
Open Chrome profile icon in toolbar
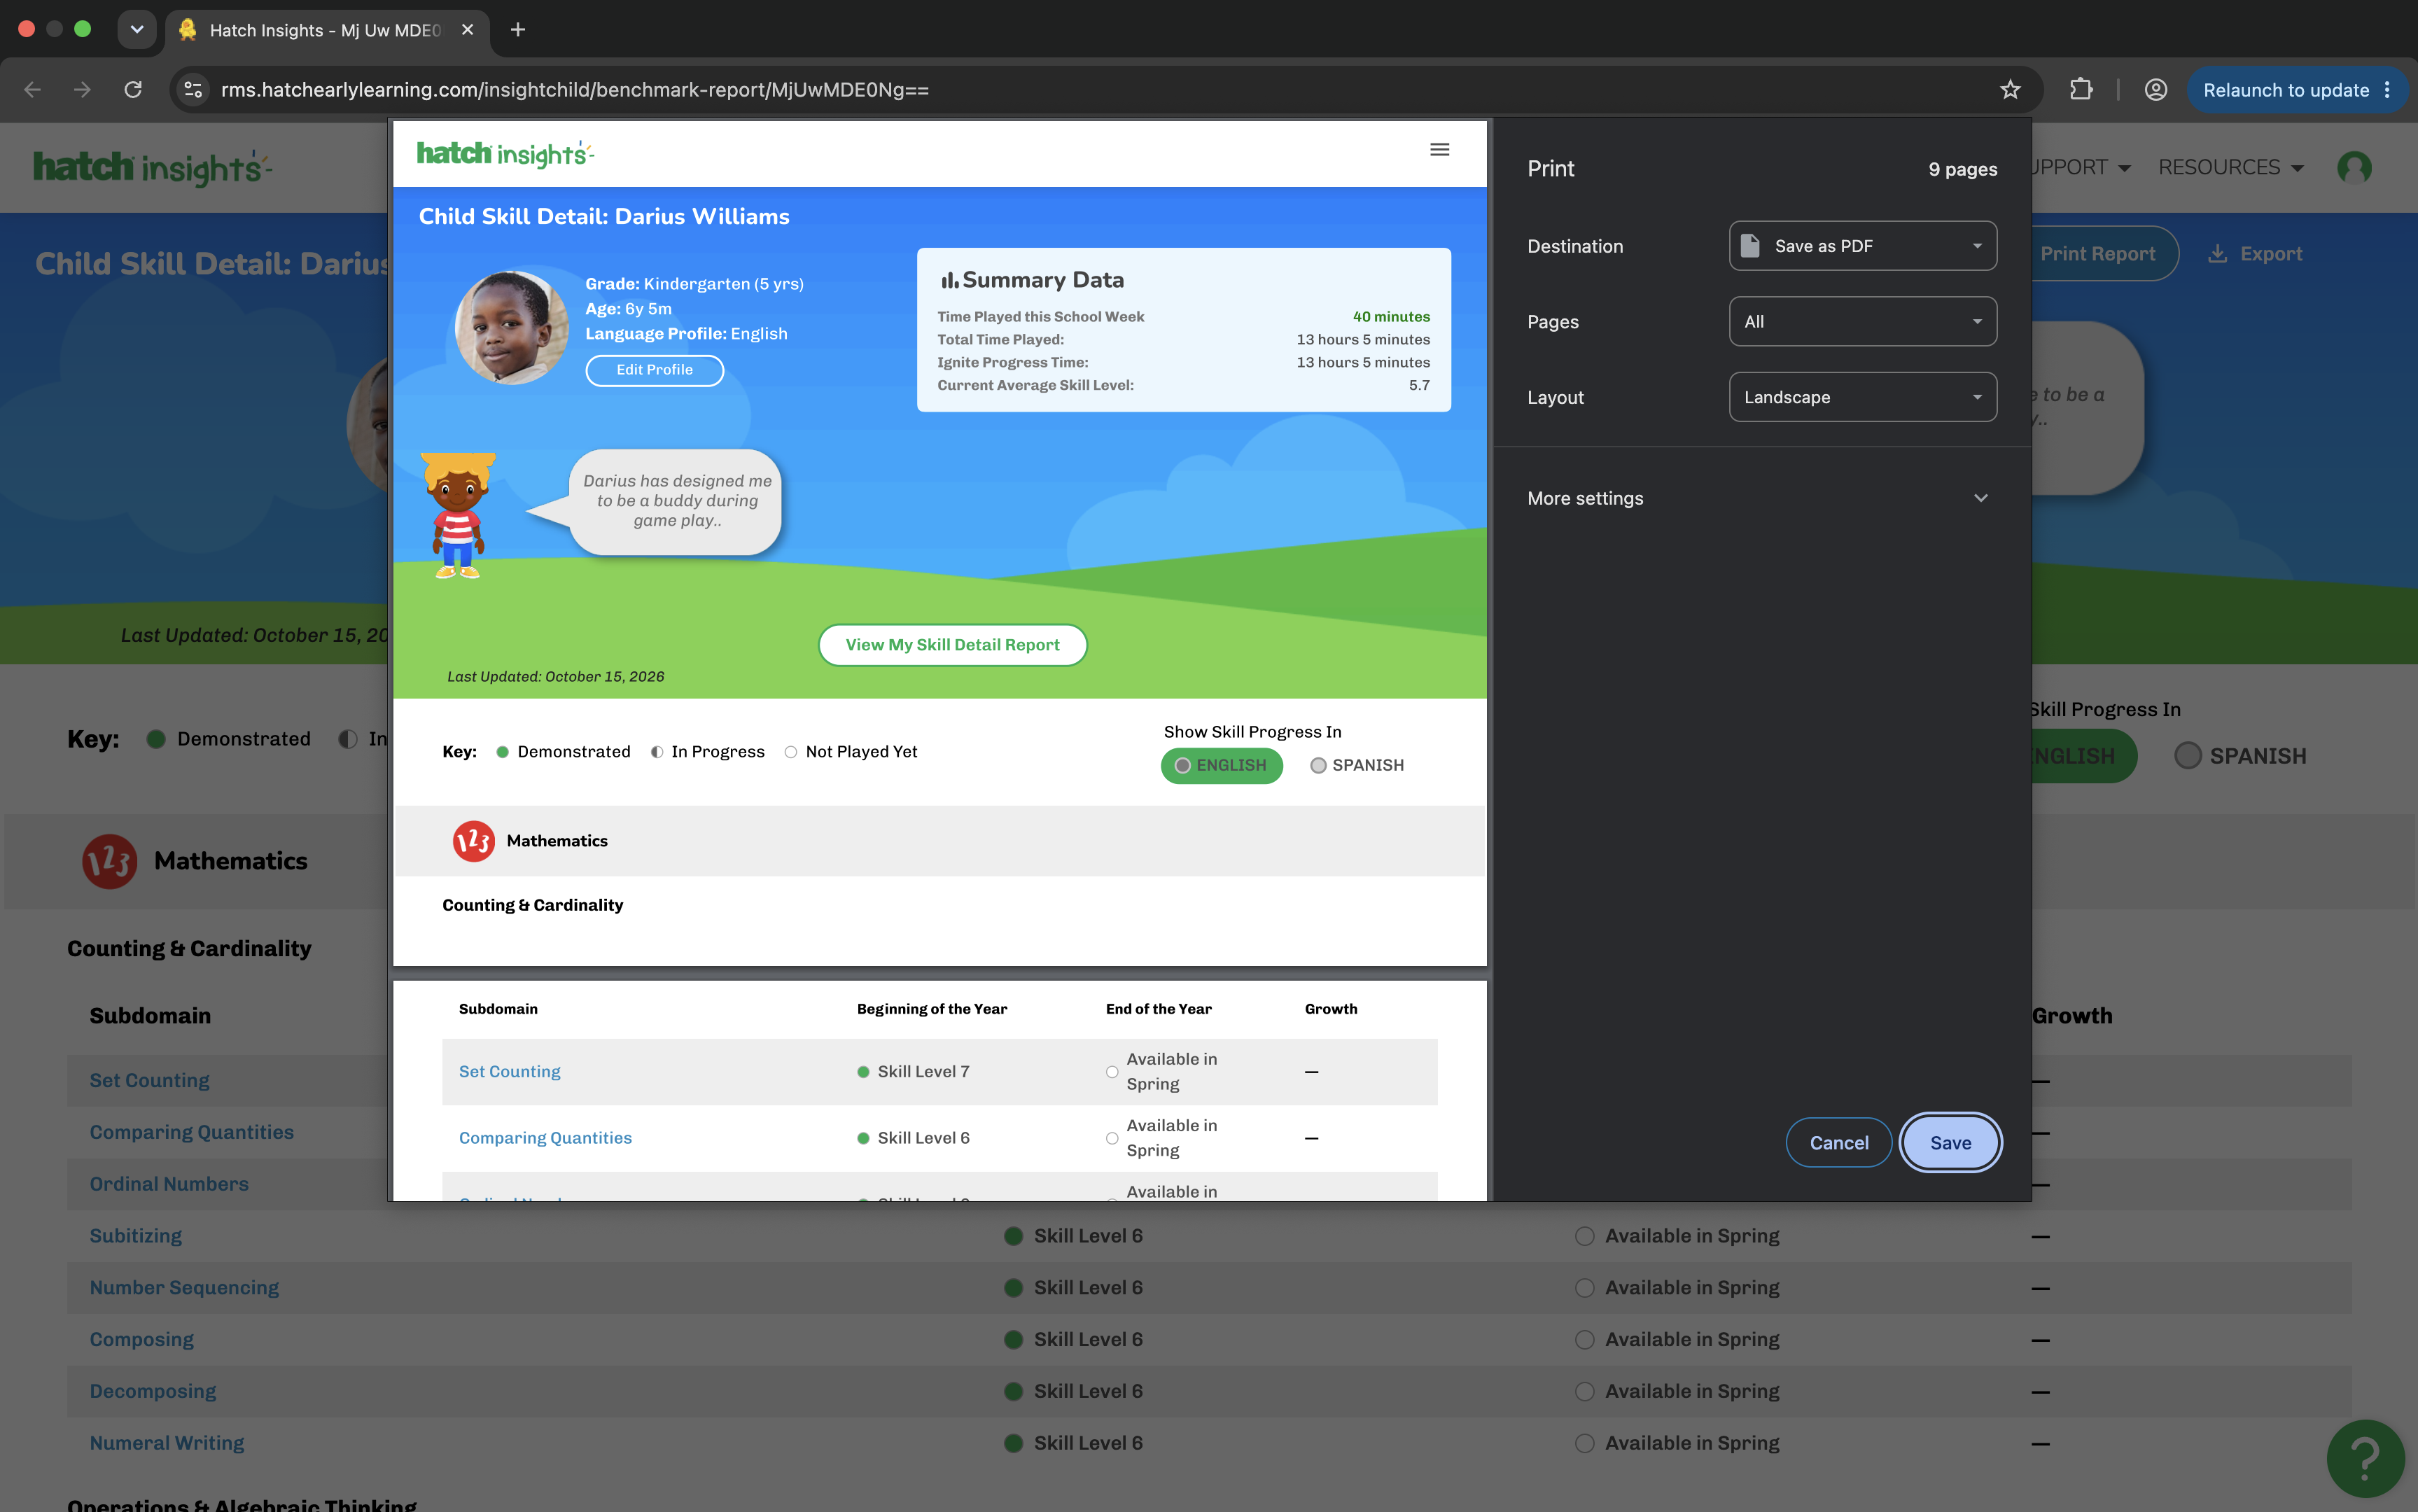2156,90
